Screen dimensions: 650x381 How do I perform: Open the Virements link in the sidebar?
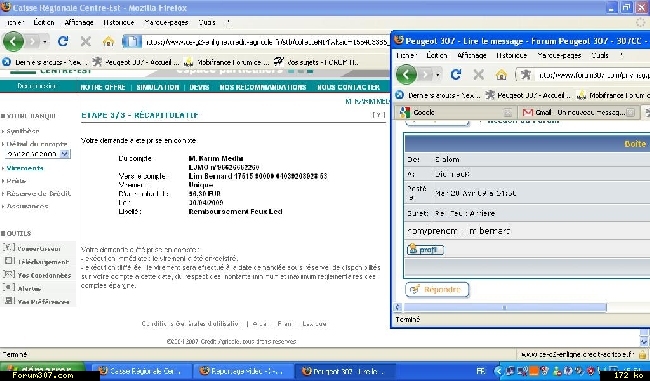point(25,168)
